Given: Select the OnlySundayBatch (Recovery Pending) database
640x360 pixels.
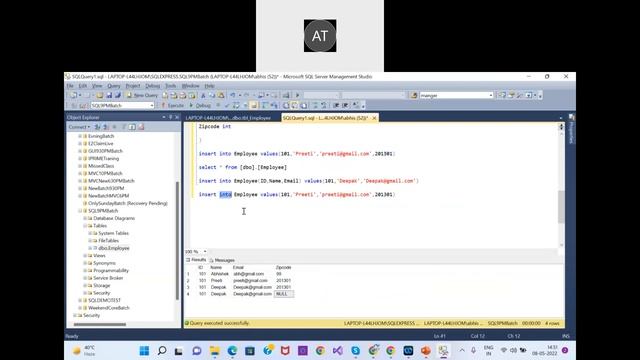Looking at the screenshot, I should coord(128,203).
